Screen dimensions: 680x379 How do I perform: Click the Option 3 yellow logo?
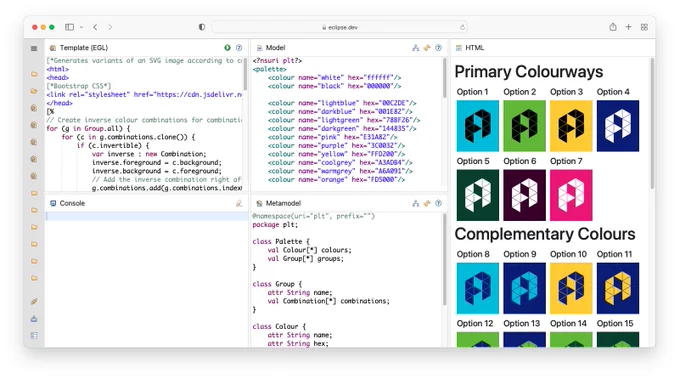(x=571, y=126)
